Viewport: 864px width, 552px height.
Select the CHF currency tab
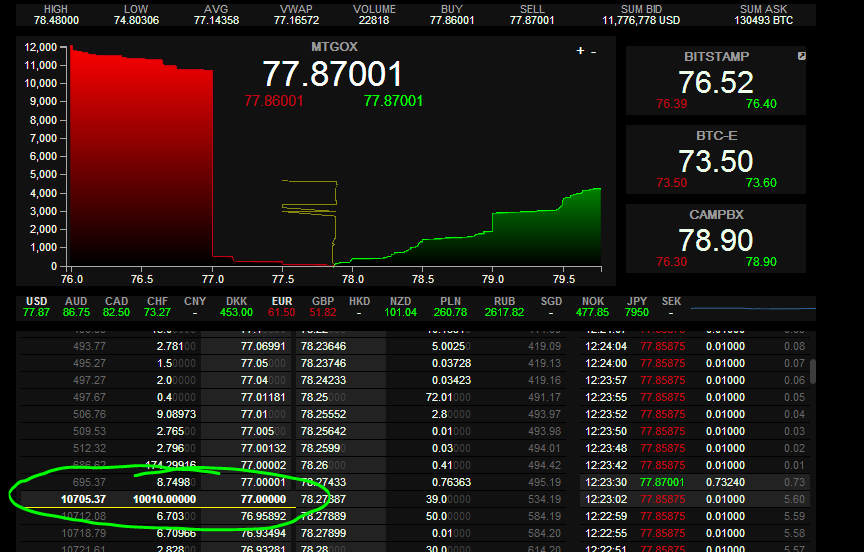point(157,307)
